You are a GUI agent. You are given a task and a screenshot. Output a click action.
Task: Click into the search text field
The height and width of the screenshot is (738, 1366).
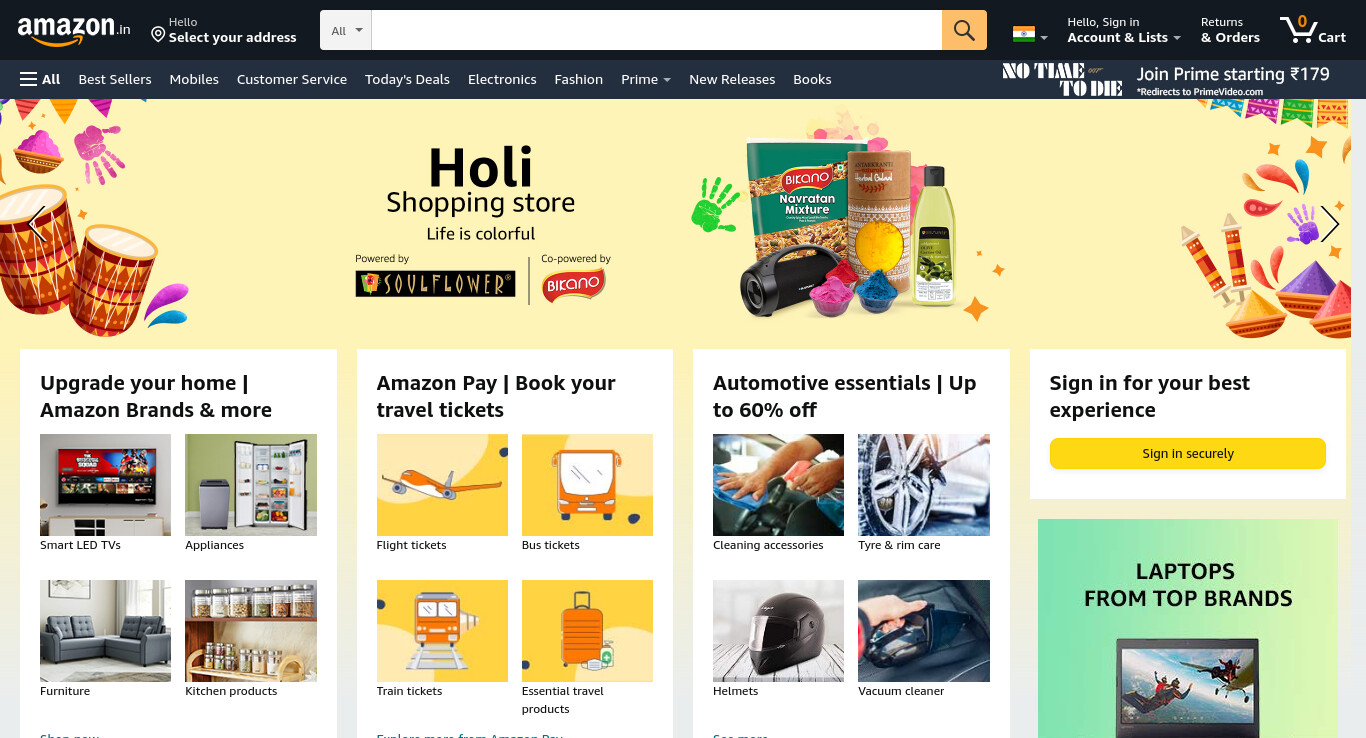[x=656, y=30]
